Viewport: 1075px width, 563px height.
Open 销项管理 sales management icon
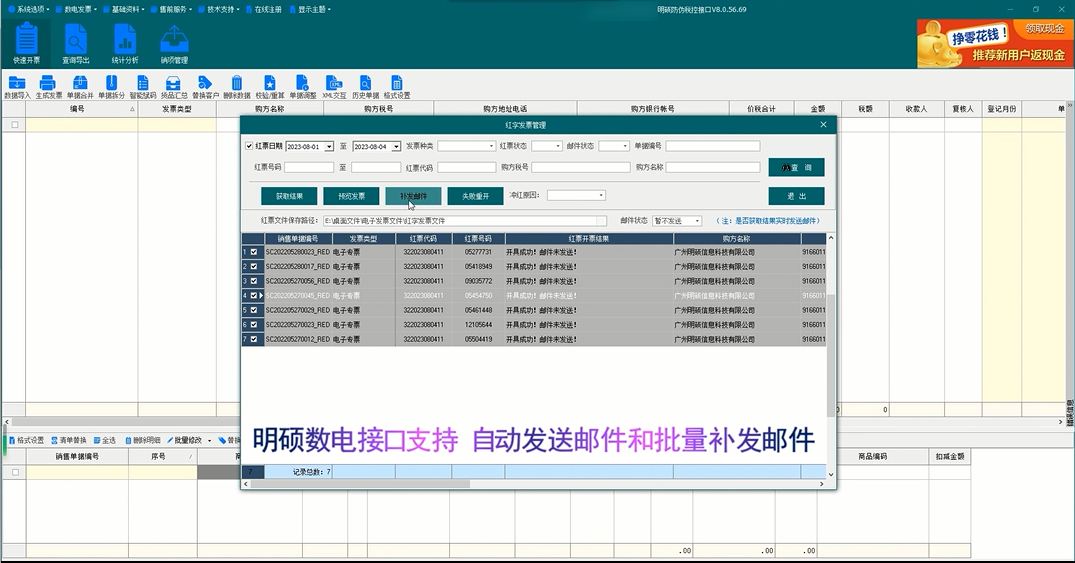pos(174,44)
